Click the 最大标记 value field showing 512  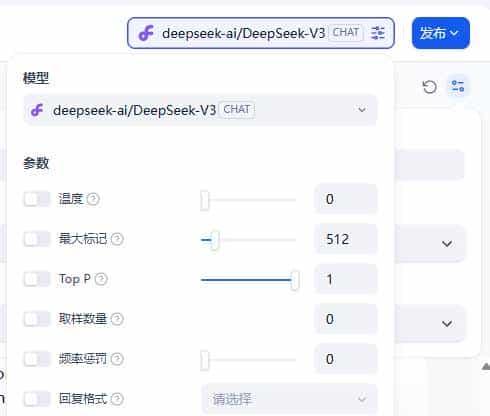tap(346, 239)
